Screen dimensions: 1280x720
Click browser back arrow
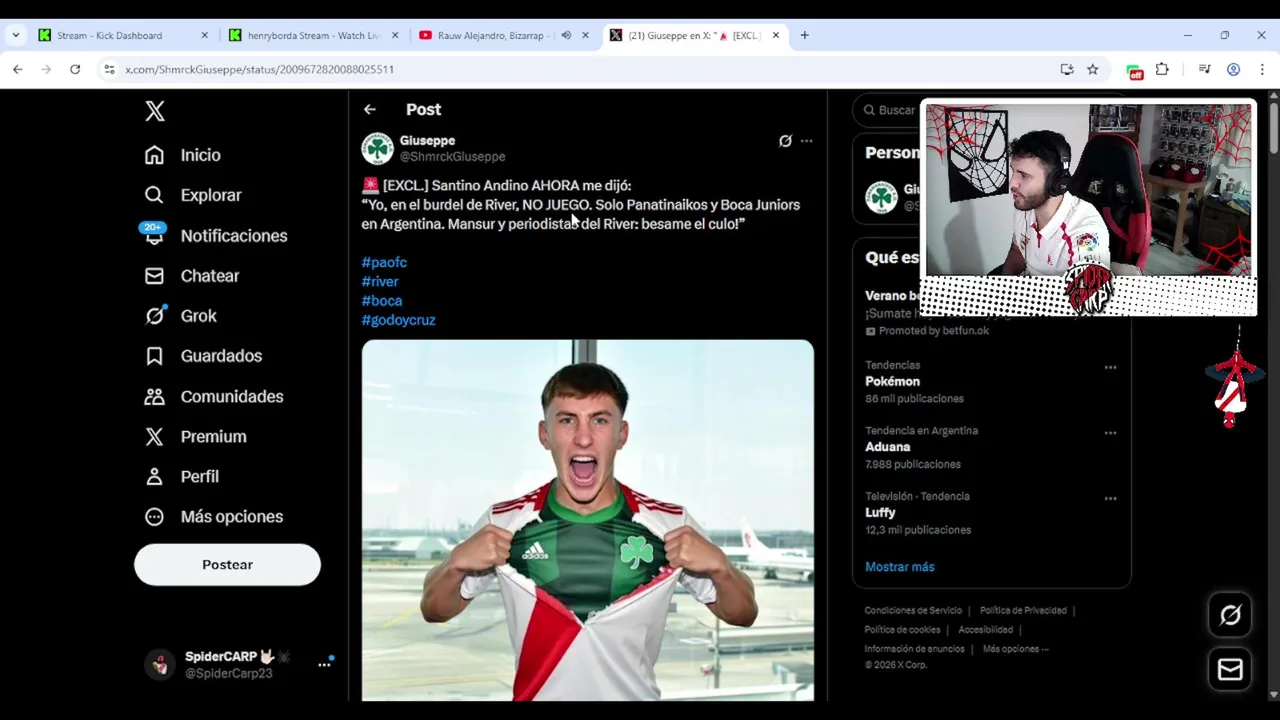[x=18, y=69]
